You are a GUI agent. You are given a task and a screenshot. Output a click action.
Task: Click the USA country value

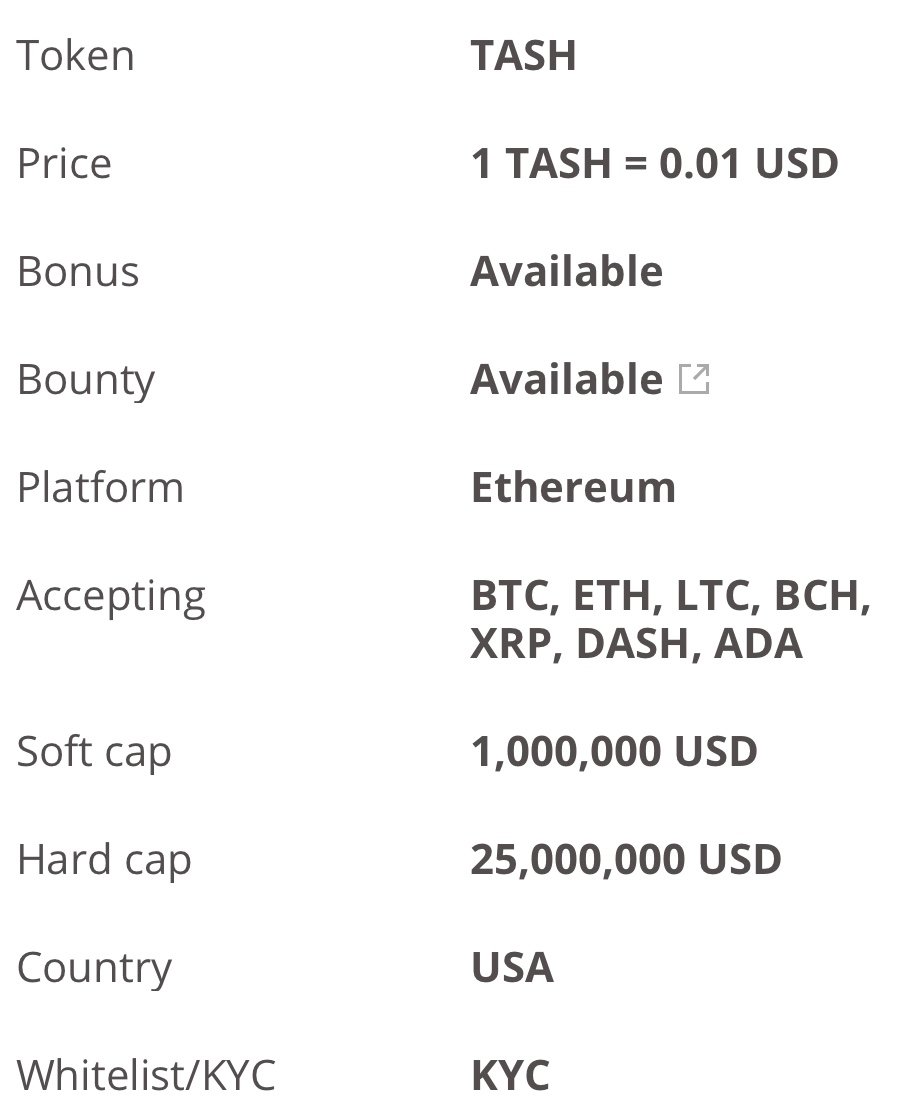pos(512,967)
